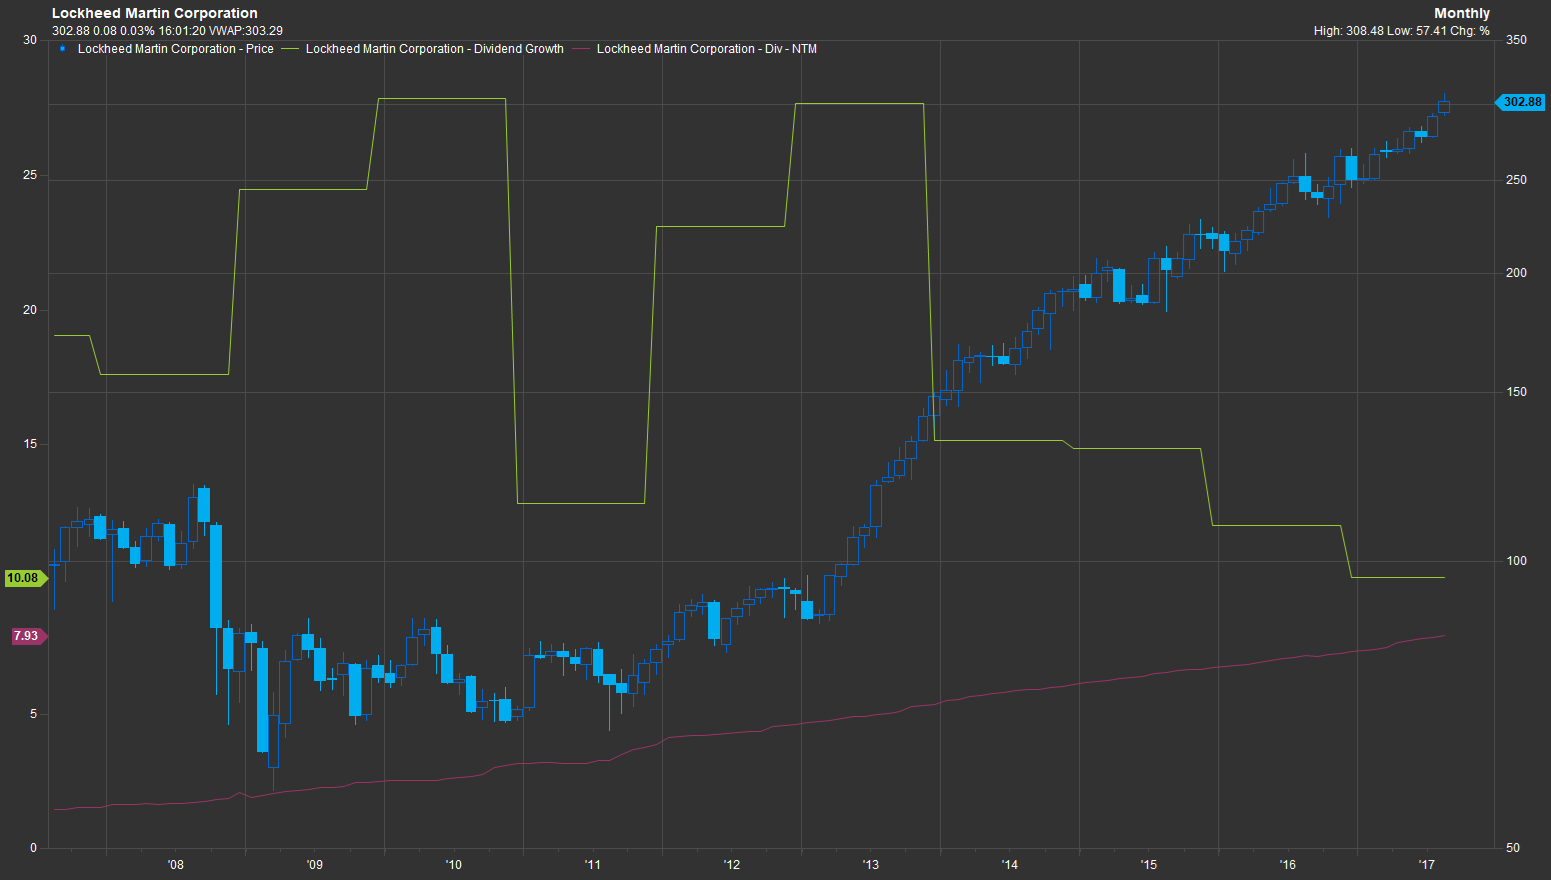Select the 'Lockheed Martin Corporation - Dividend Growth' legend label
The width and height of the screenshot is (1551, 880).
coord(435,49)
